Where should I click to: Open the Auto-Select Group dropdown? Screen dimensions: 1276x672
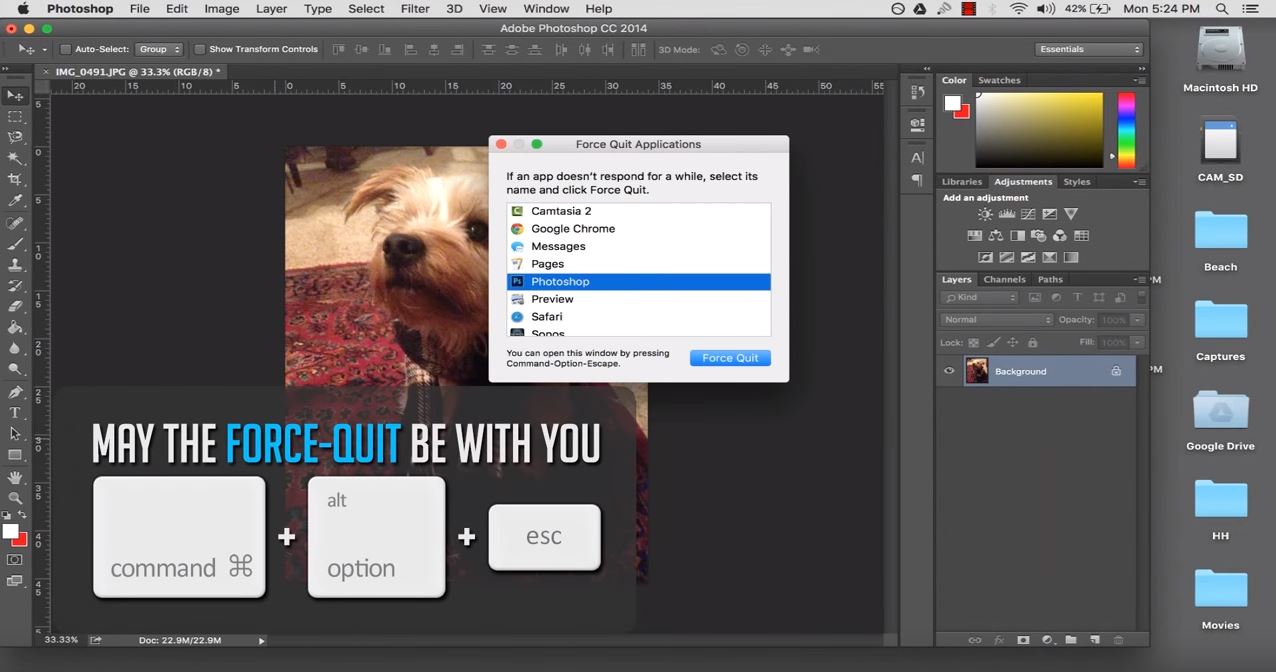tap(160, 49)
